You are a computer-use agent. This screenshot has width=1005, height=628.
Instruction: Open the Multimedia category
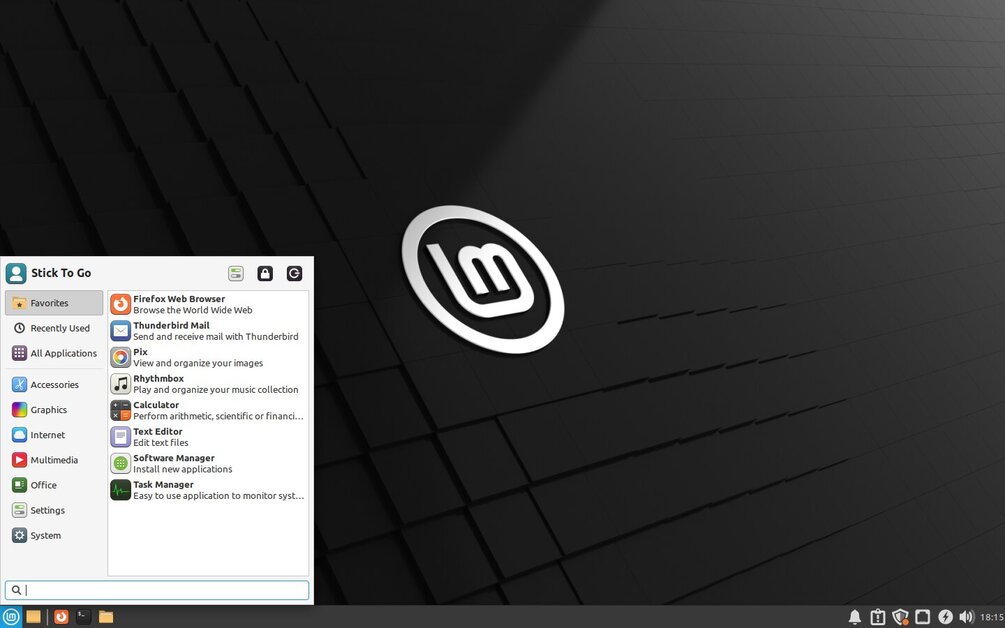point(54,459)
